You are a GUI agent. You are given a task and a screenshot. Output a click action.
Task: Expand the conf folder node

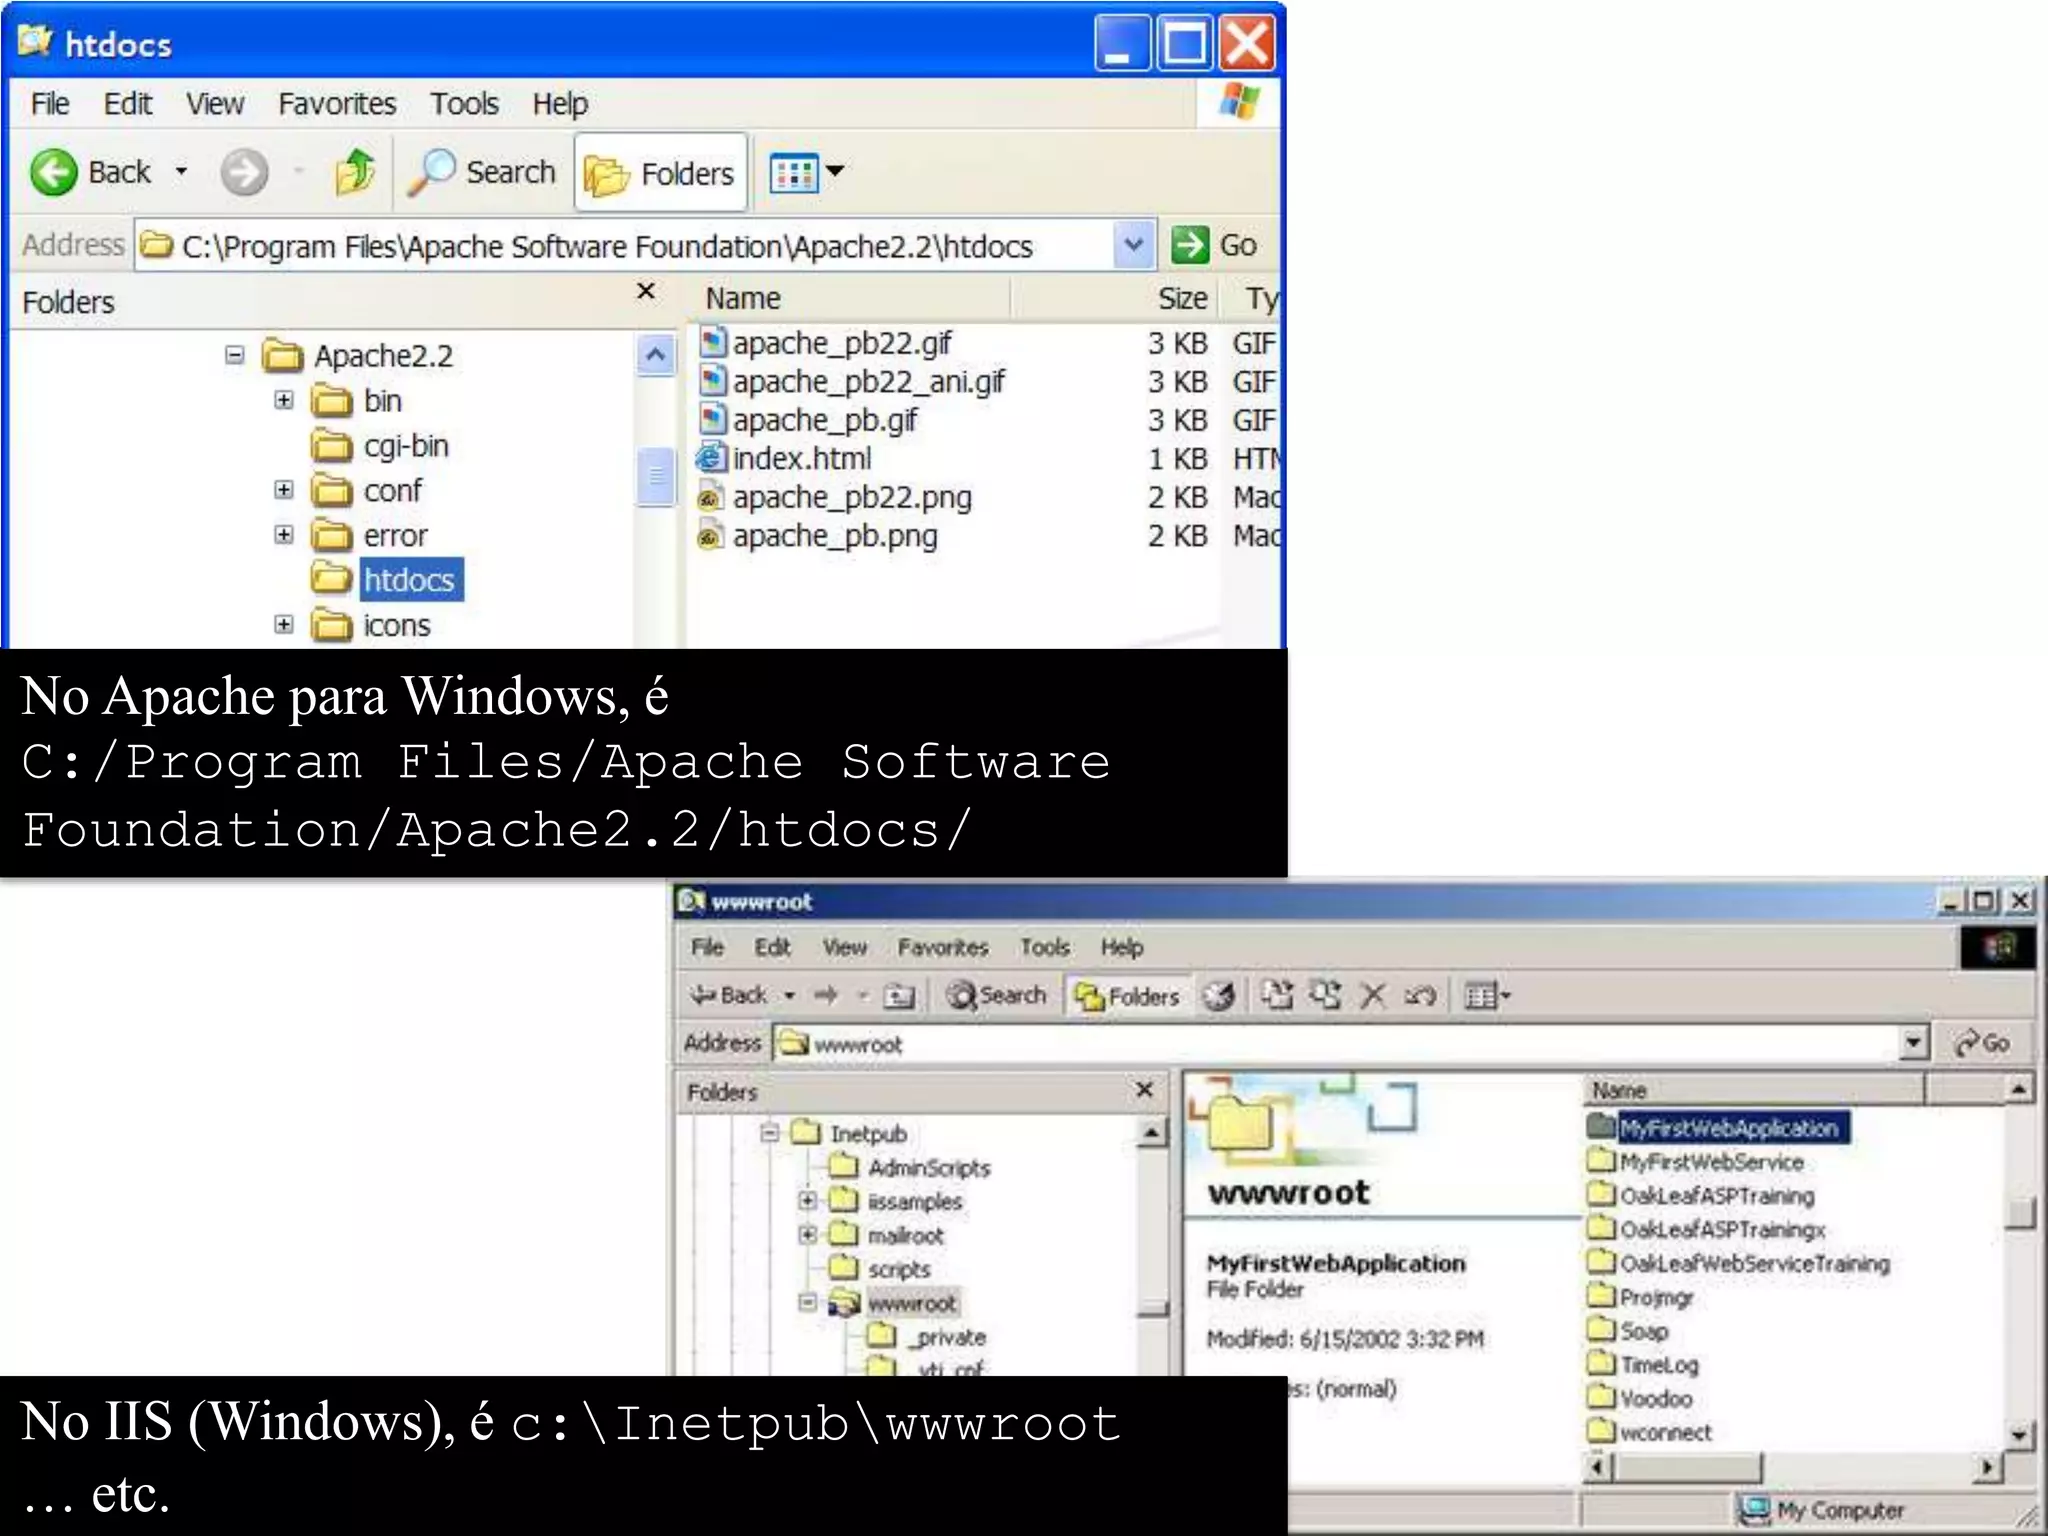coord(284,490)
